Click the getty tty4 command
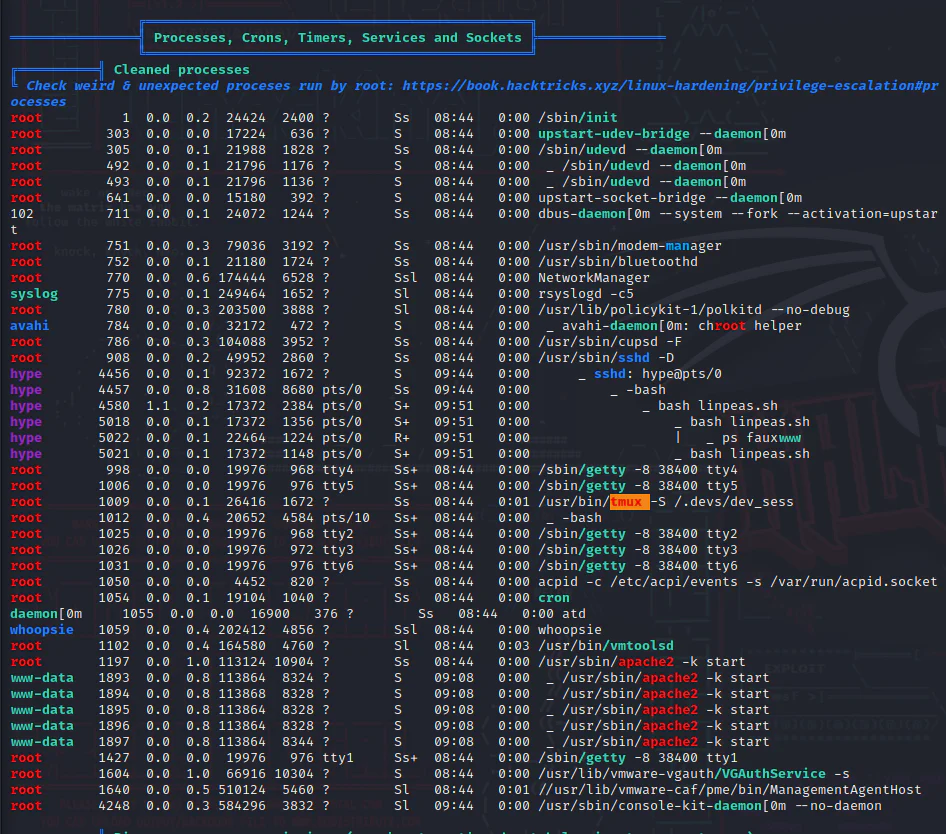946x834 pixels. (638, 470)
